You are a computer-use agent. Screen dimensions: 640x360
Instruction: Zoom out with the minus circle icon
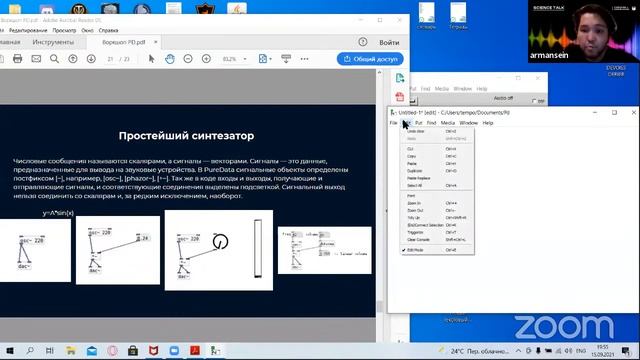click(x=188, y=59)
